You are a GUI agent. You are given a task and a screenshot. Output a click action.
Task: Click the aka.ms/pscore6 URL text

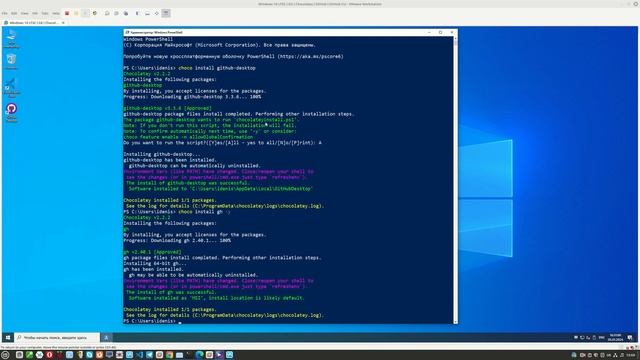pos(310,56)
